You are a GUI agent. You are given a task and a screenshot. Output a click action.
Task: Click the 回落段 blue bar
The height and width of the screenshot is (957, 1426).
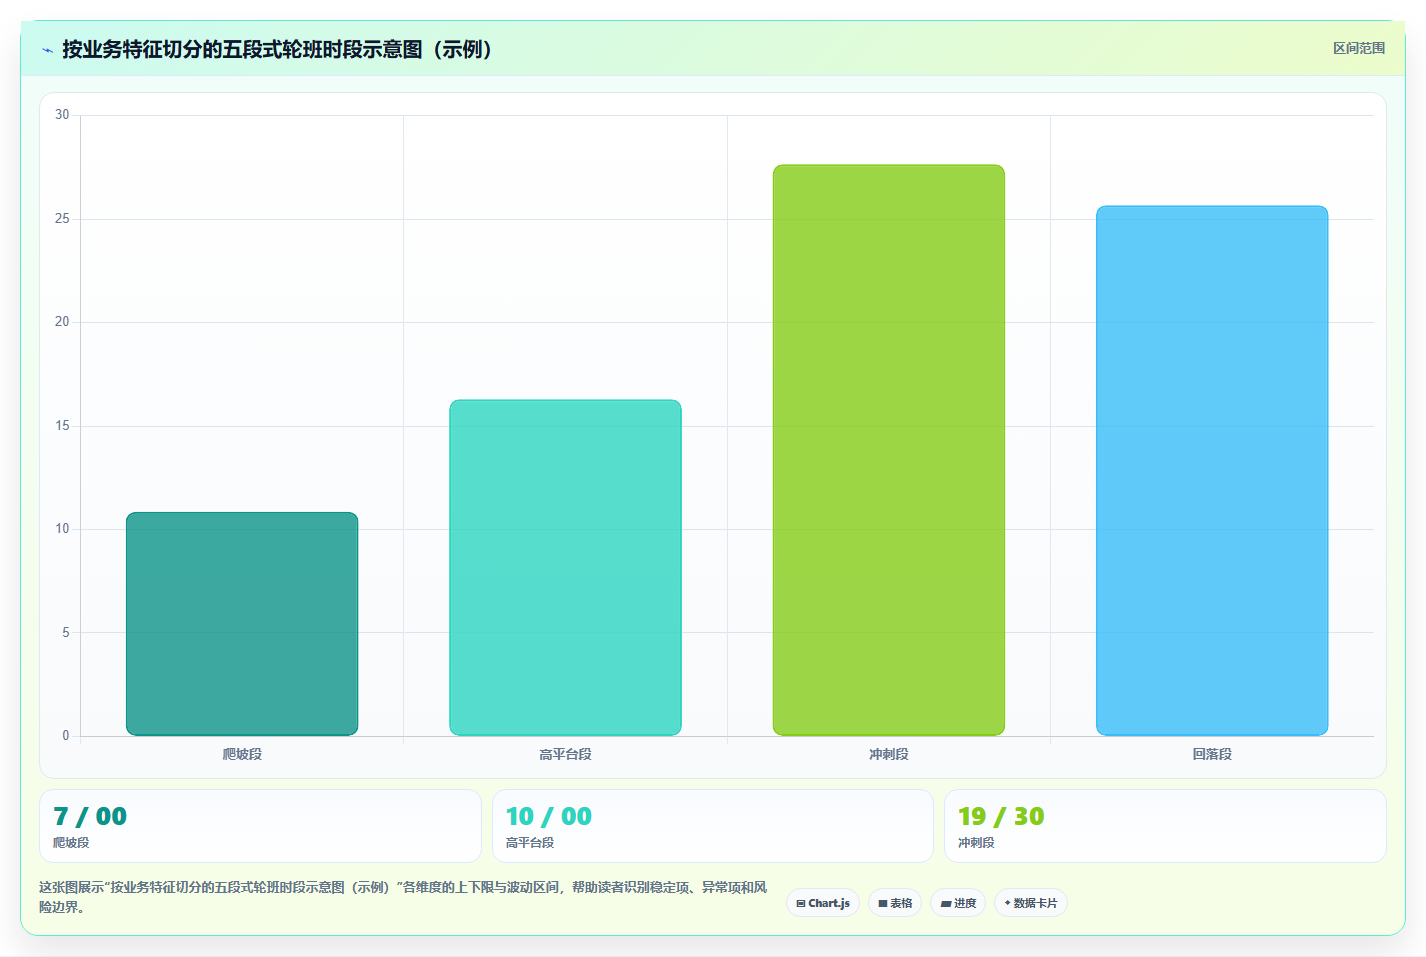[x=1212, y=471]
